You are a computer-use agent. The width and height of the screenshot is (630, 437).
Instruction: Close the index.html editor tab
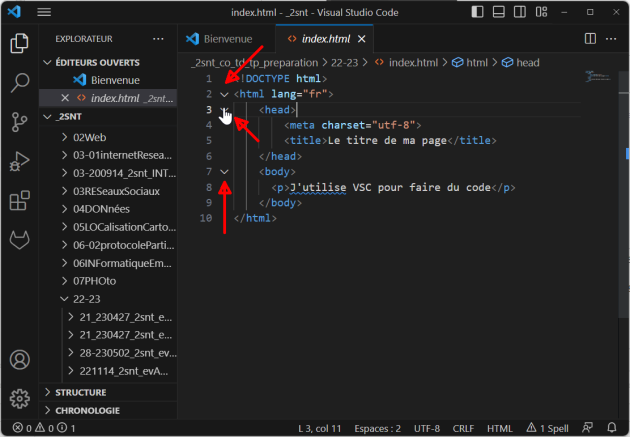(361, 39)
